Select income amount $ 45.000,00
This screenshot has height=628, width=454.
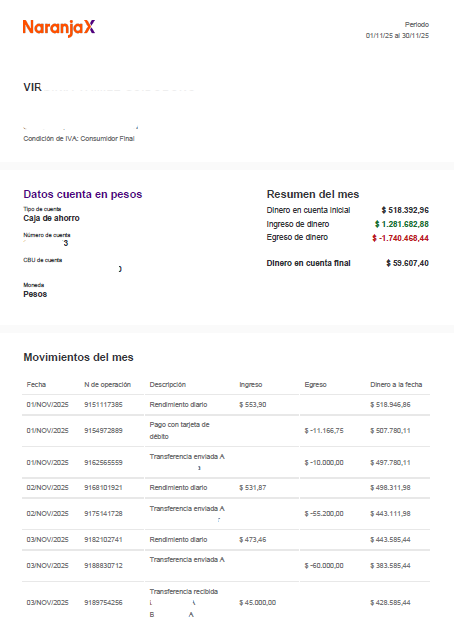point(257,603)
